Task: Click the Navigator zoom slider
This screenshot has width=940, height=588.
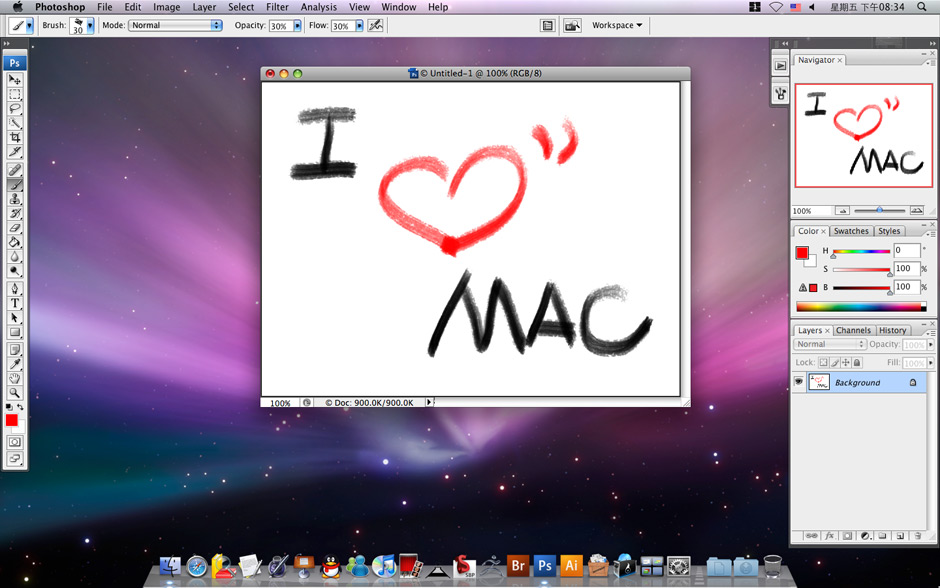Action: tap(879, 210)
